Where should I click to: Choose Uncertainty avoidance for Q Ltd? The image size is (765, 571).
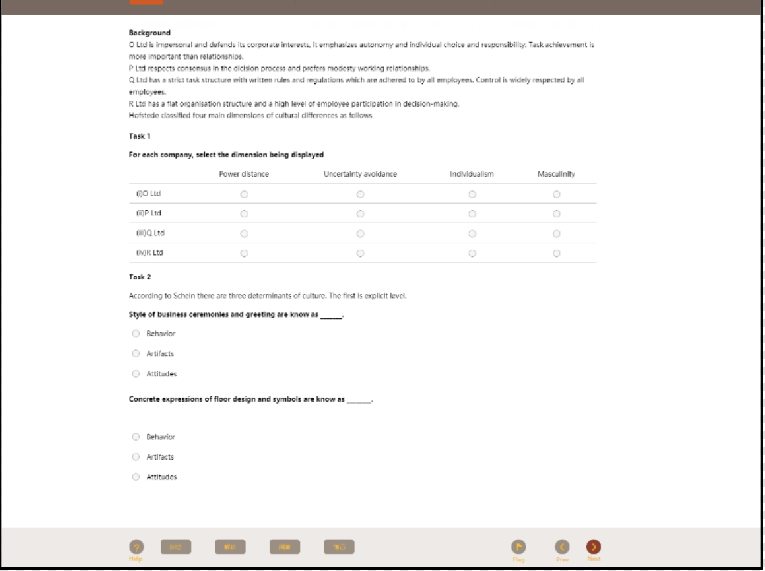[x=360, y=234]
